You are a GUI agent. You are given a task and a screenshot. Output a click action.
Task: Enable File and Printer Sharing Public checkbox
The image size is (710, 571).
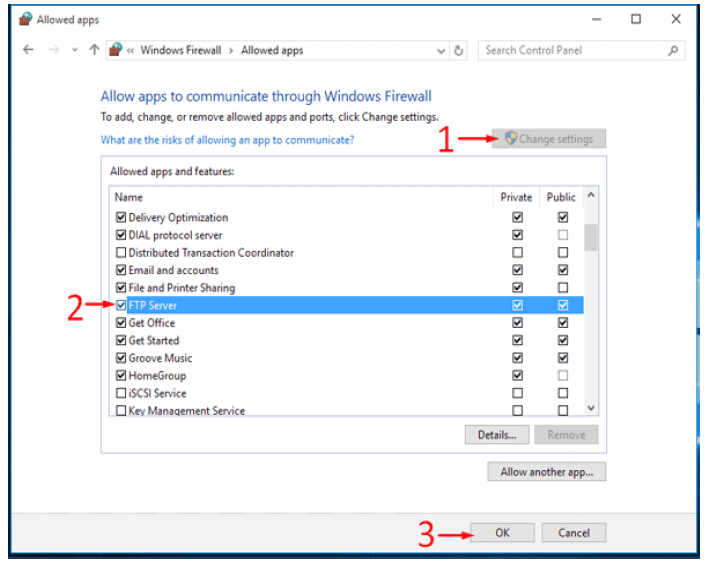pyautogui.click(x=563, y=288)
